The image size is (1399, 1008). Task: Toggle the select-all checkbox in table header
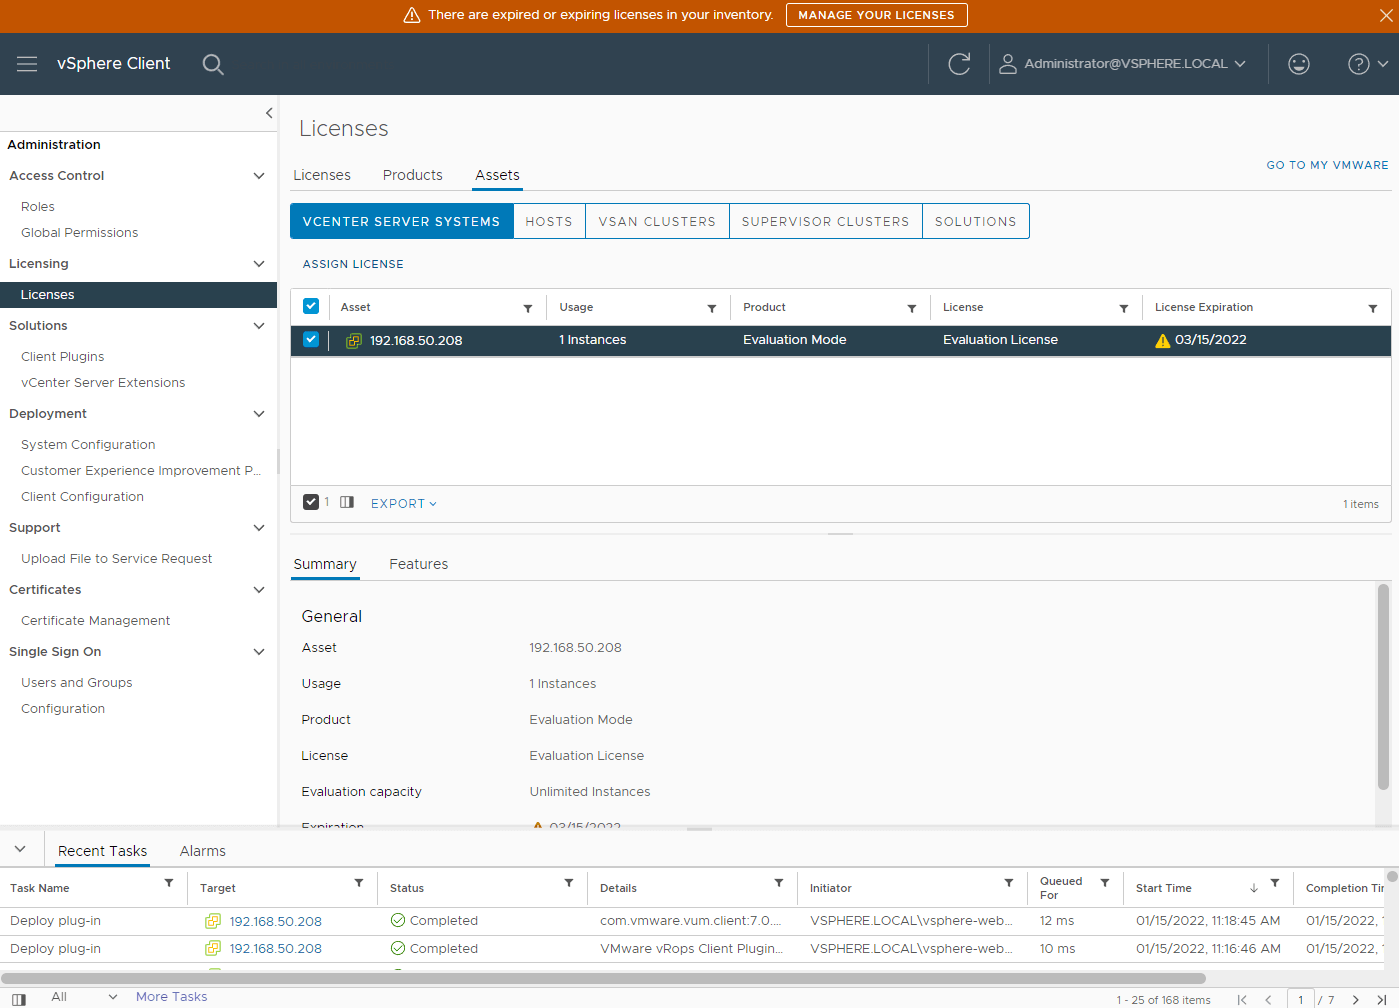[x=311, y=307]
